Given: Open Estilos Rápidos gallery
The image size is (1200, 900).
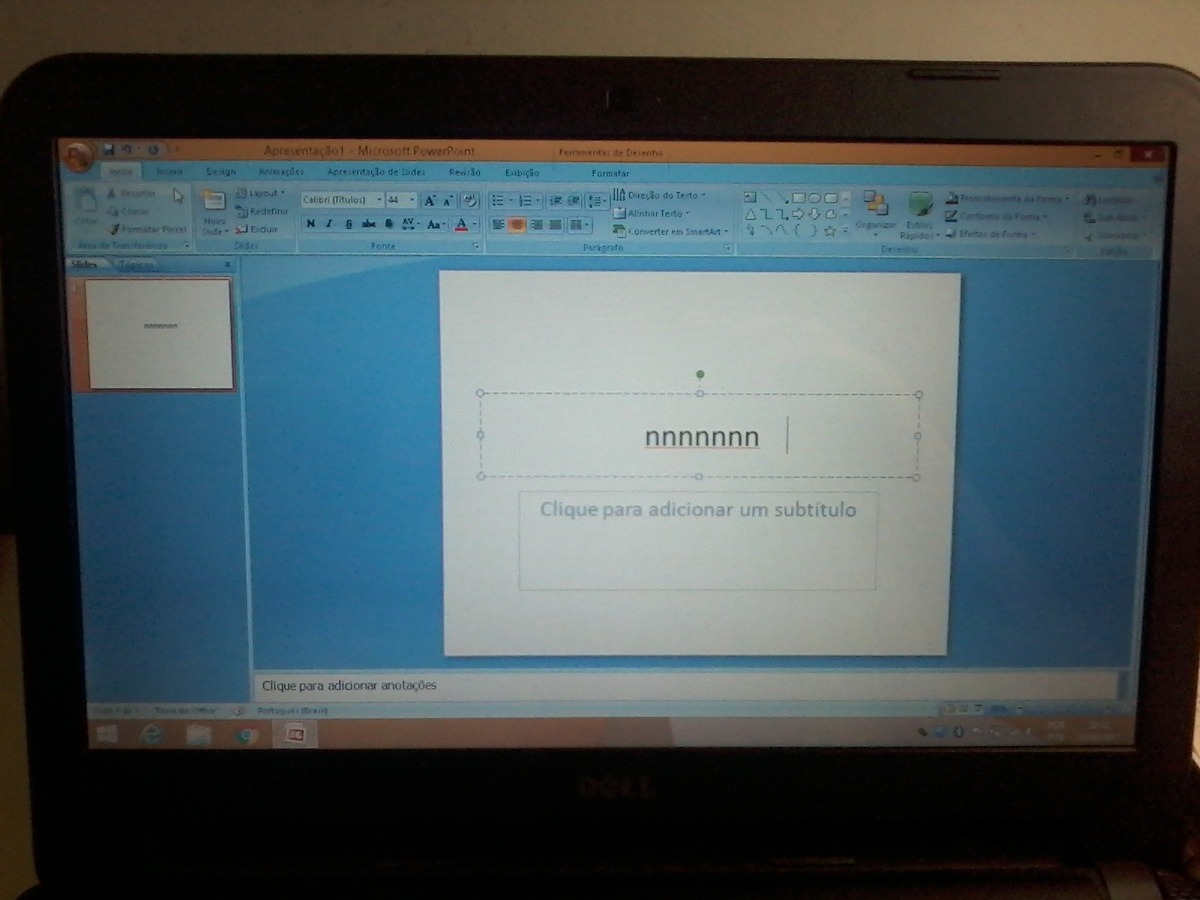Looking at the screenshot, I should pos(920,215).
